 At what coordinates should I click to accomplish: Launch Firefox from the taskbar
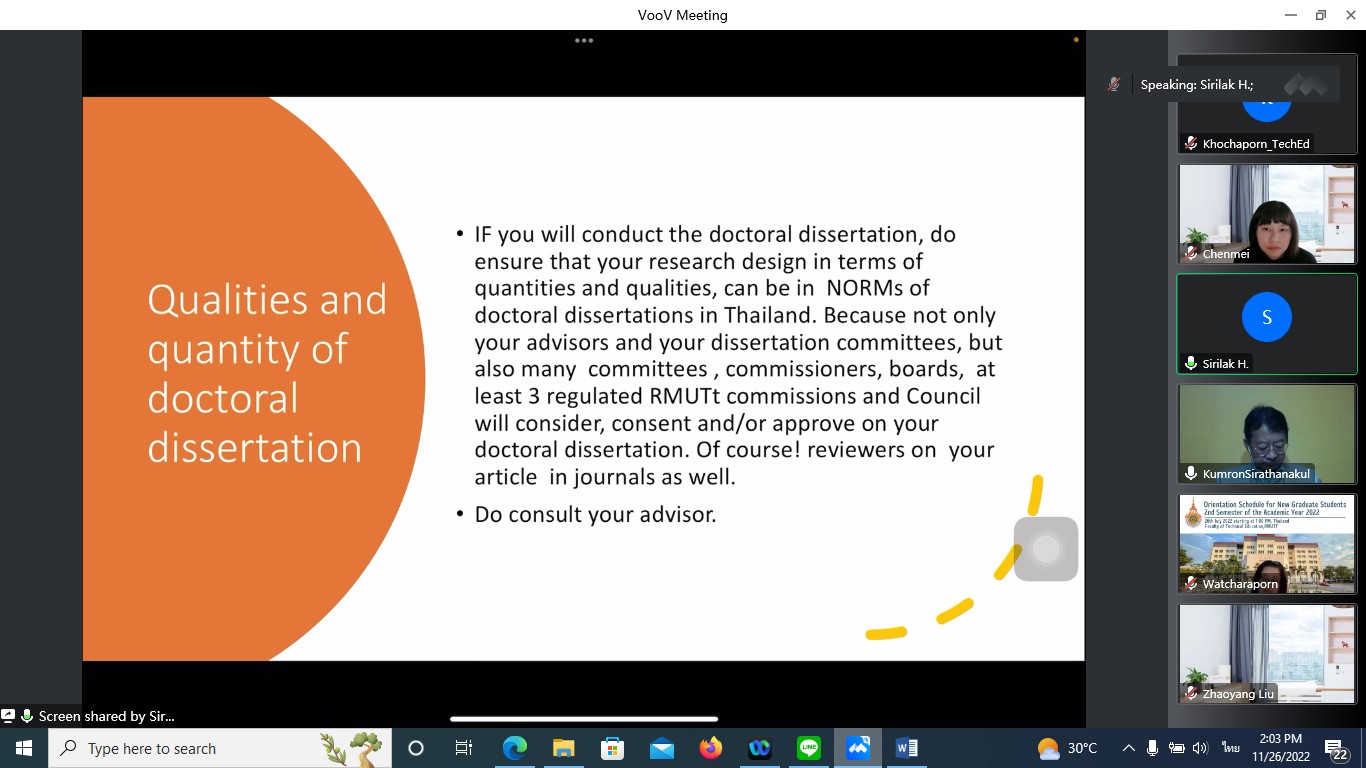pyautogui.click(x=711, y=748)
